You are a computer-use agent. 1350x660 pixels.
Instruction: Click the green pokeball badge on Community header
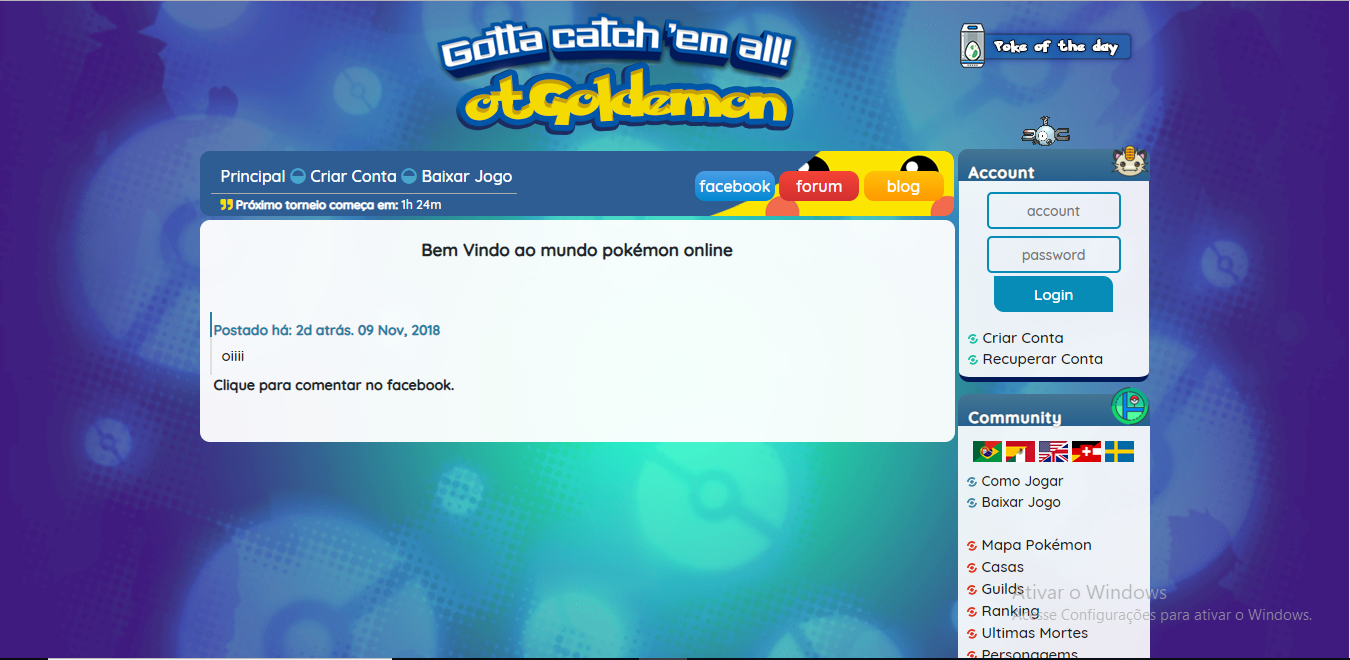[1130, 406]
